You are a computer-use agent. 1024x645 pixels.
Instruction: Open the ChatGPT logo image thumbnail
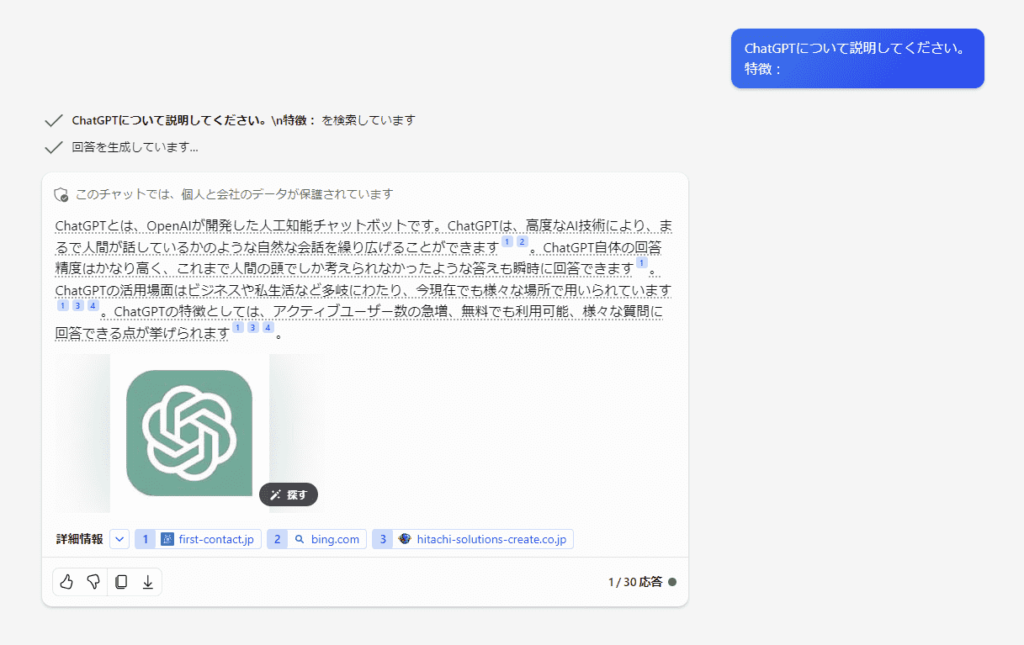pos(189,433)
